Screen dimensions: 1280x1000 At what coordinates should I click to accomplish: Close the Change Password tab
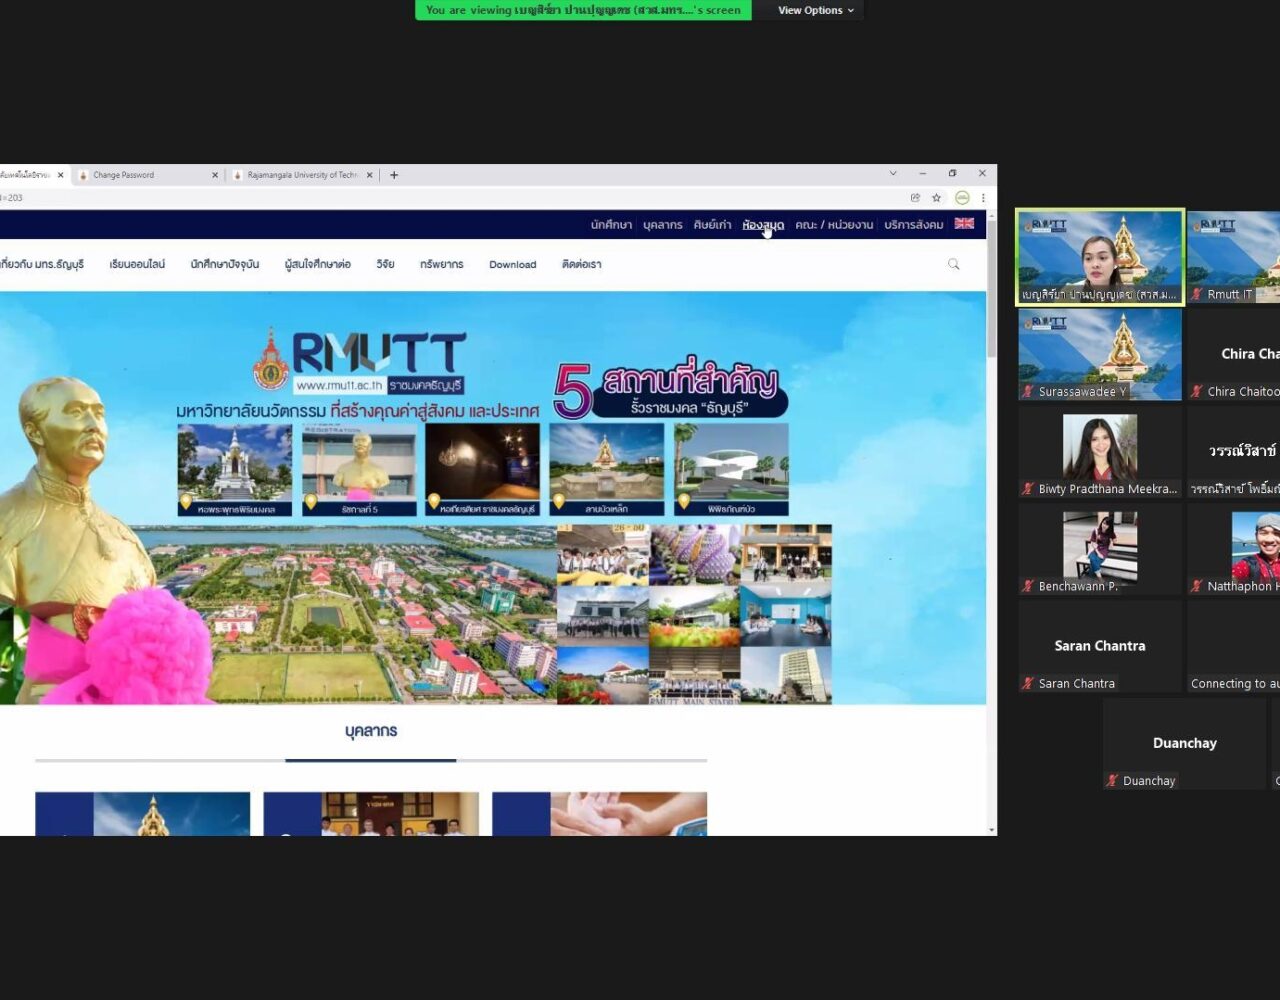[215, 175]
